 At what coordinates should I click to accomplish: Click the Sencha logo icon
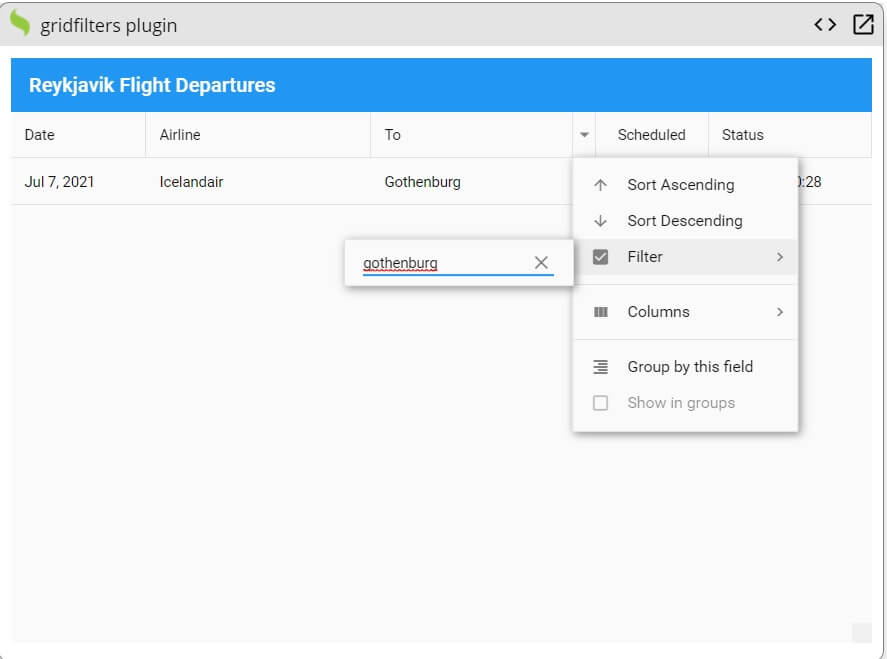pyautogui.click(x=18, y=24)
